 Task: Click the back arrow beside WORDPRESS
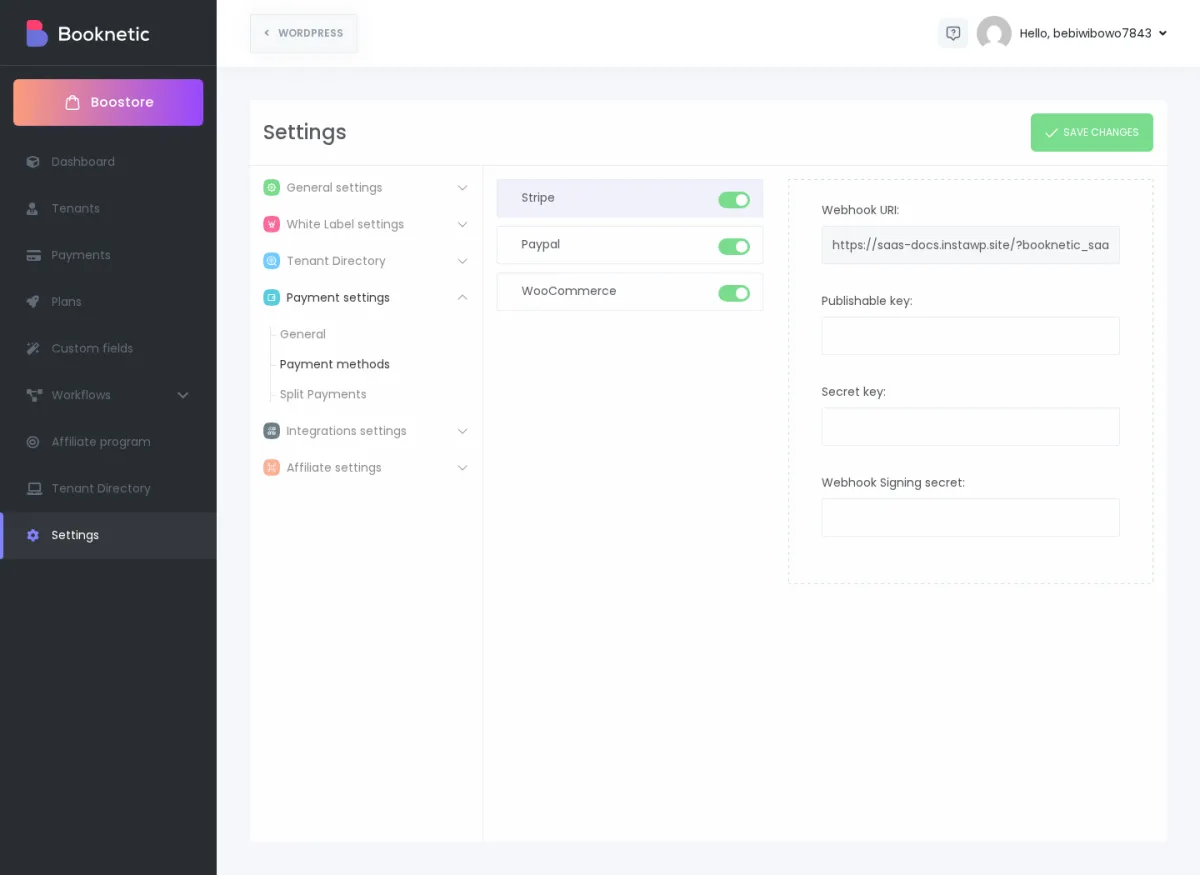266,33
